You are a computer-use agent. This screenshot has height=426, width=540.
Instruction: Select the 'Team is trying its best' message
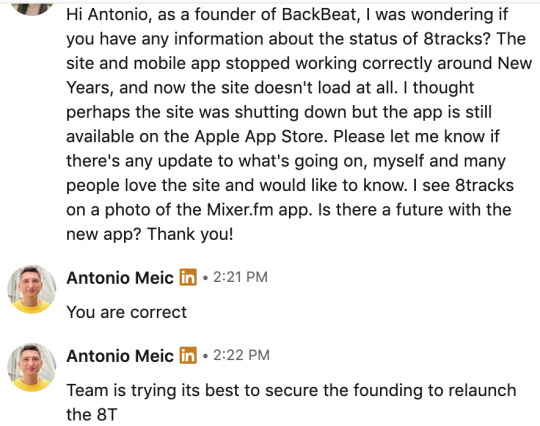pos(291,402)
